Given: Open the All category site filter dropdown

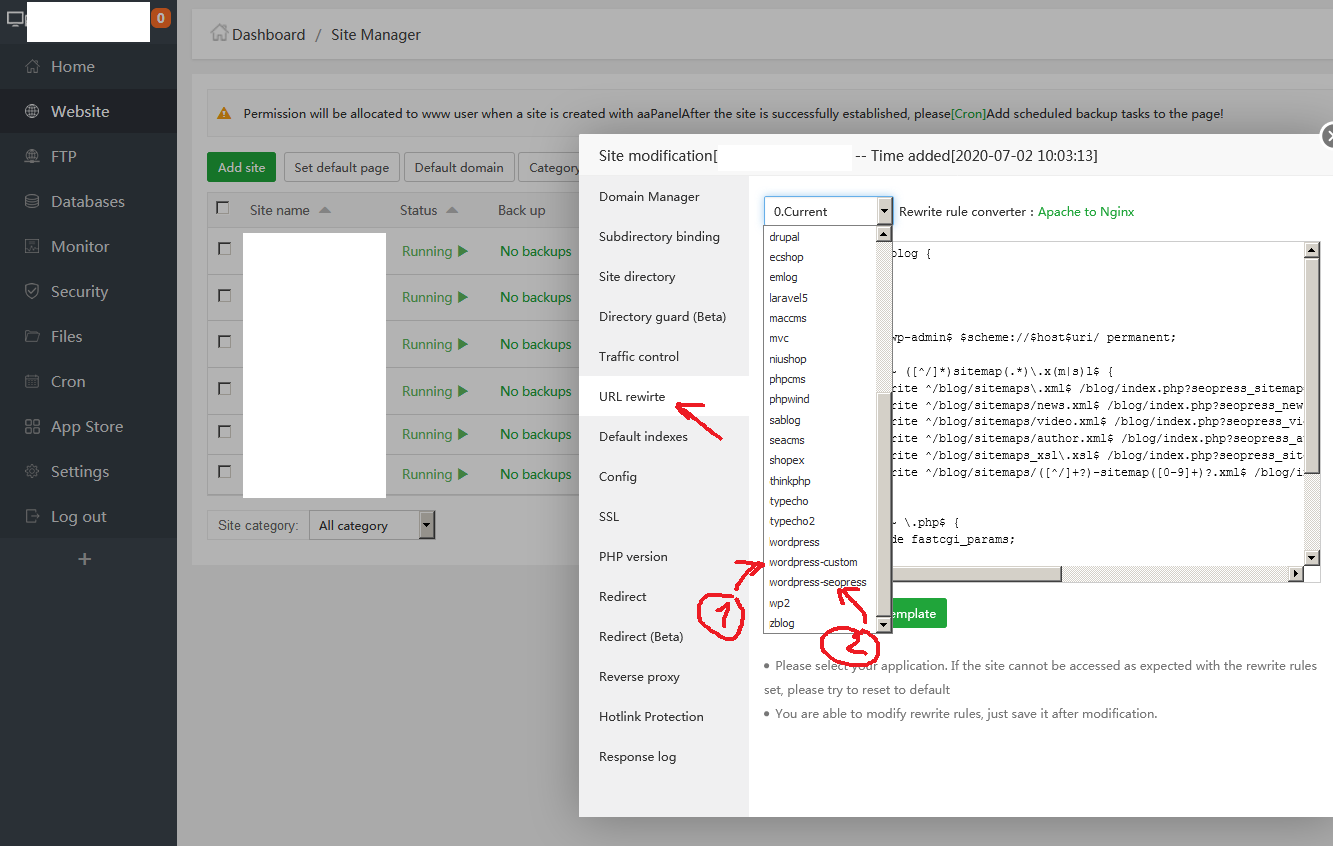Looking at the screenshot, I should click(x=372, y=525).
